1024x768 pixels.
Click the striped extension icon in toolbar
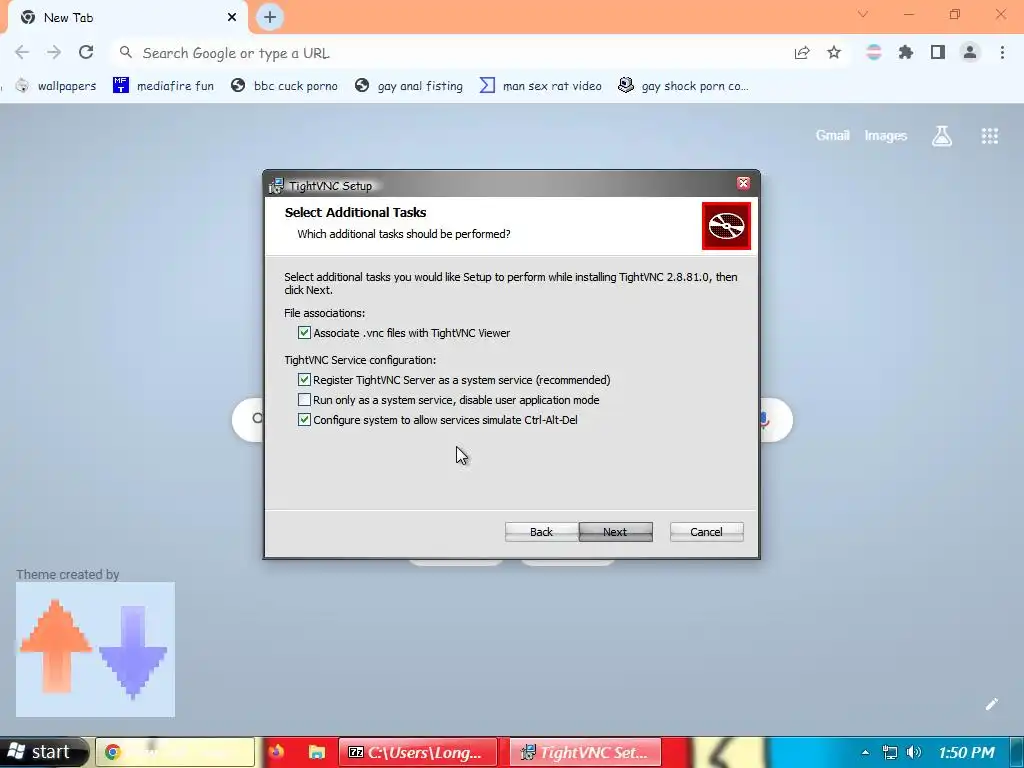tap(874, 52)
